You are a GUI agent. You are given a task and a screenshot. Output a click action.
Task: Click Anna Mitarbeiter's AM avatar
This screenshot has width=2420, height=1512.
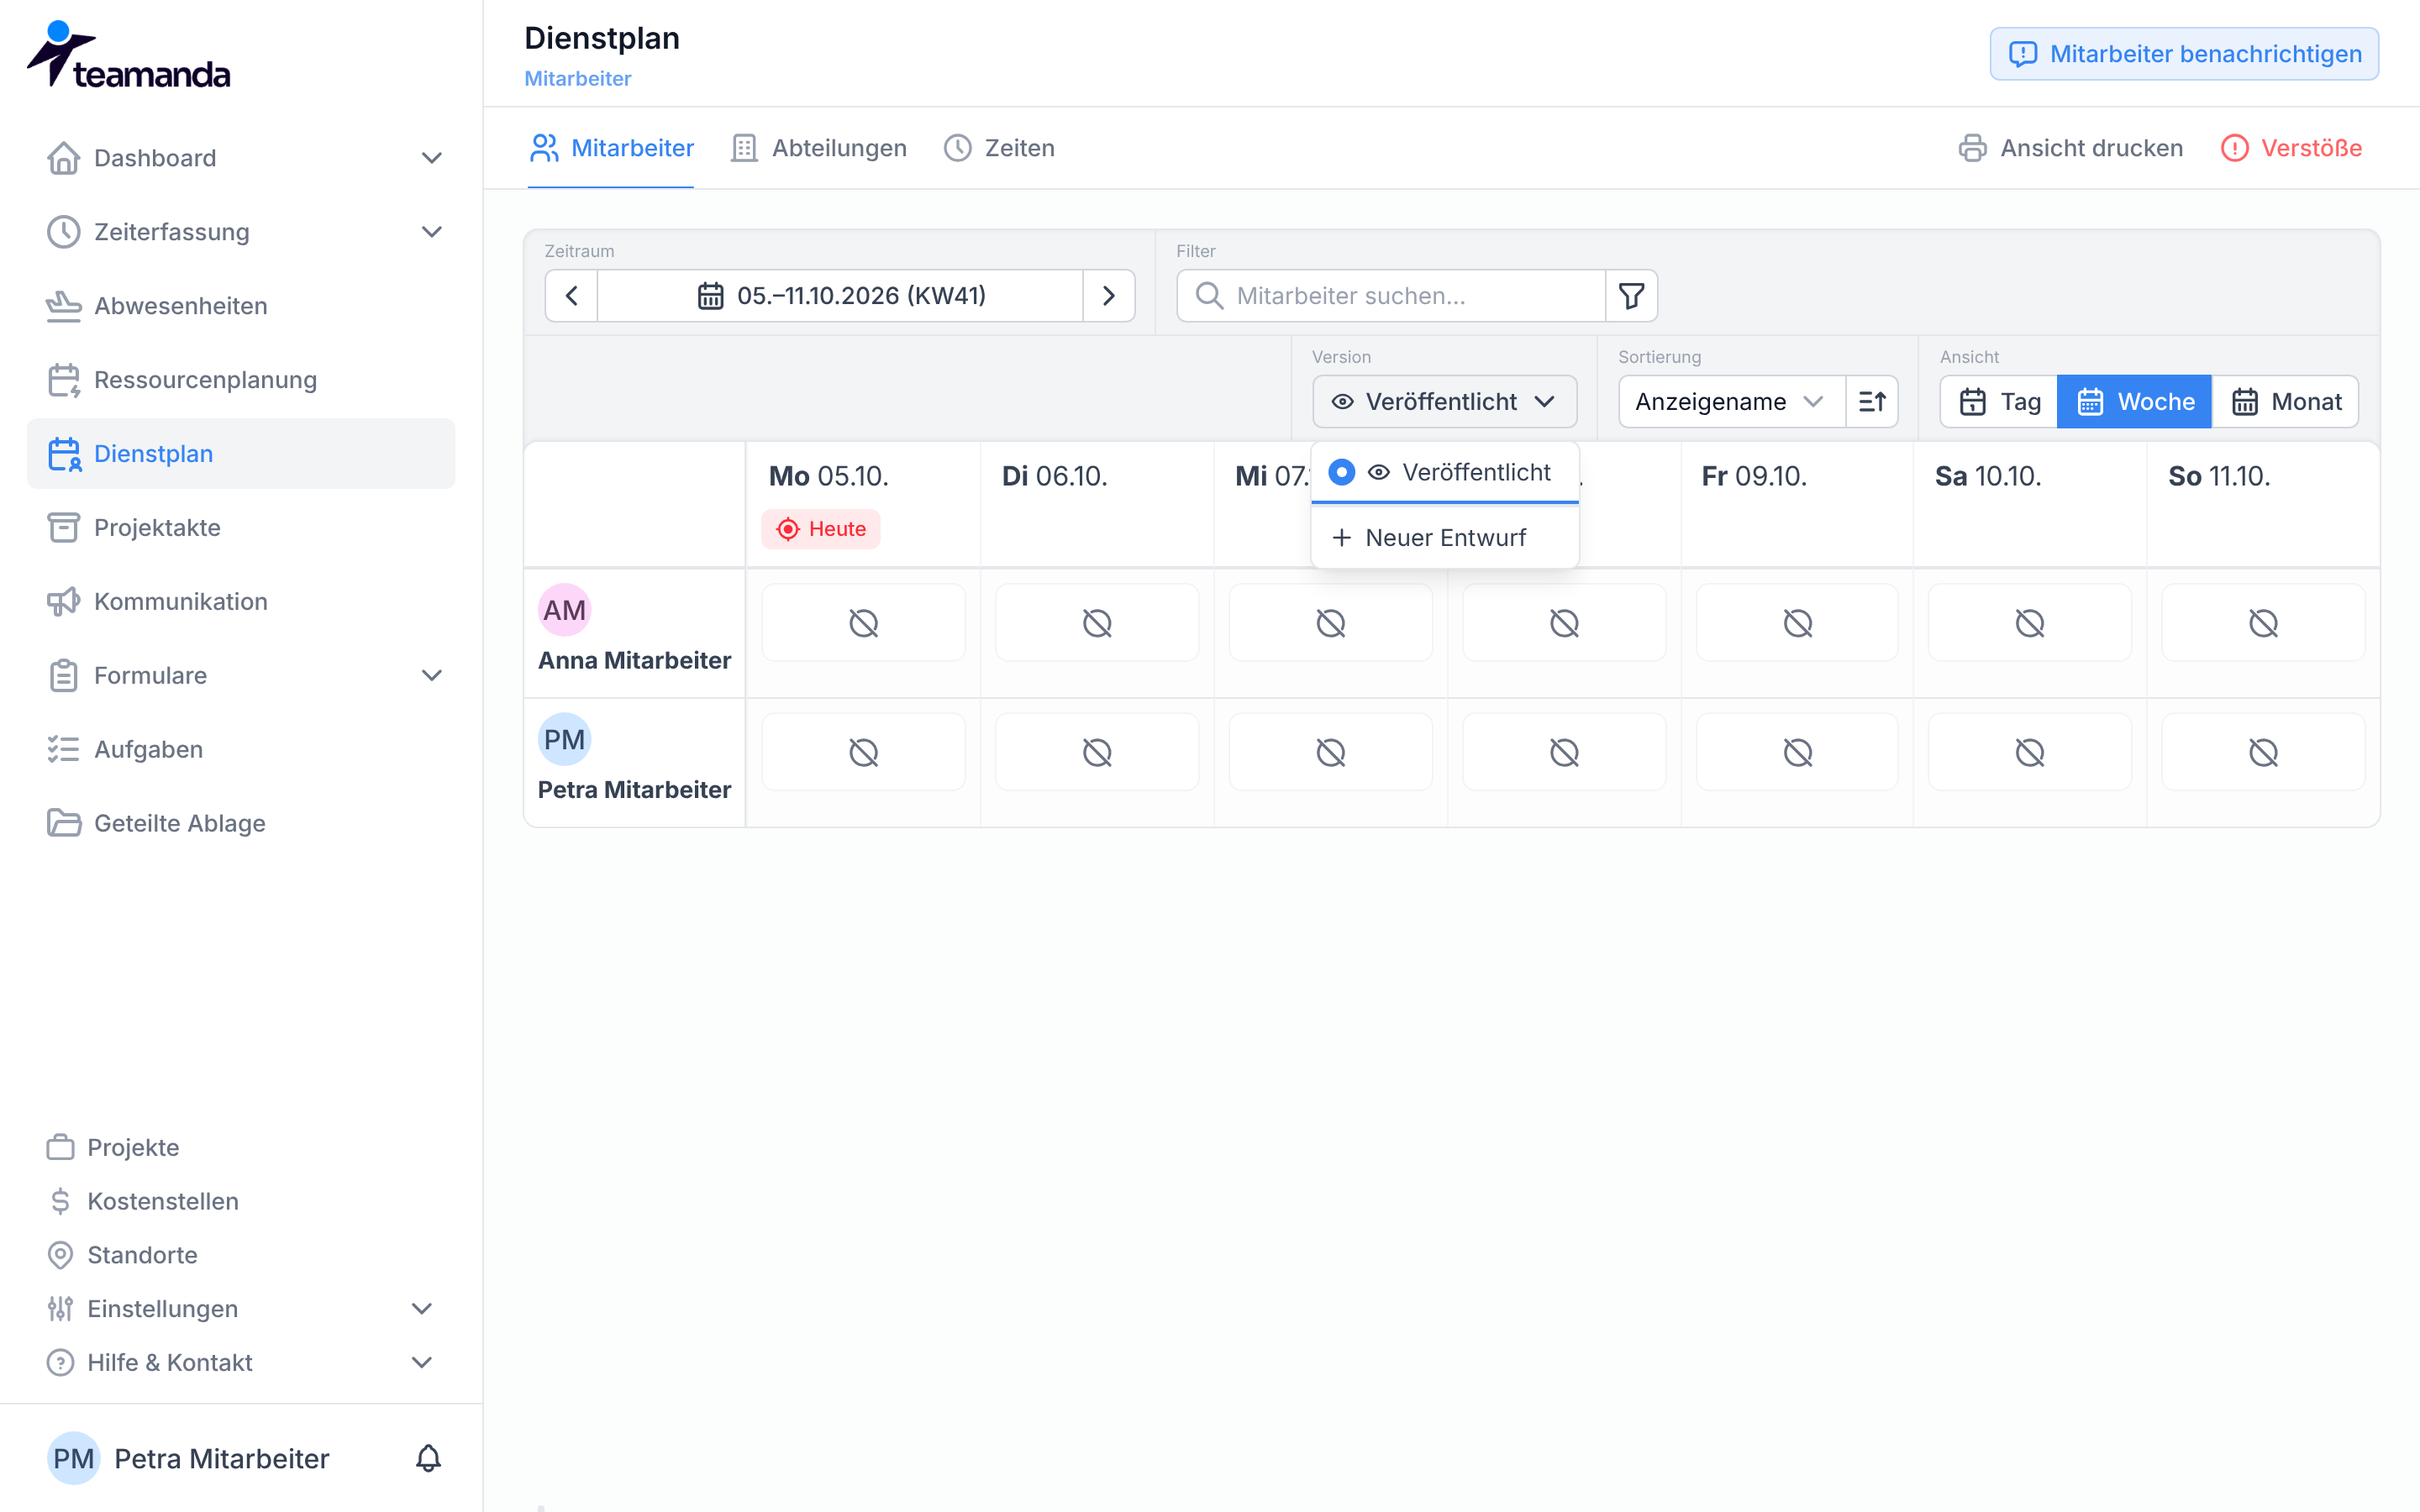pos(565,610)
